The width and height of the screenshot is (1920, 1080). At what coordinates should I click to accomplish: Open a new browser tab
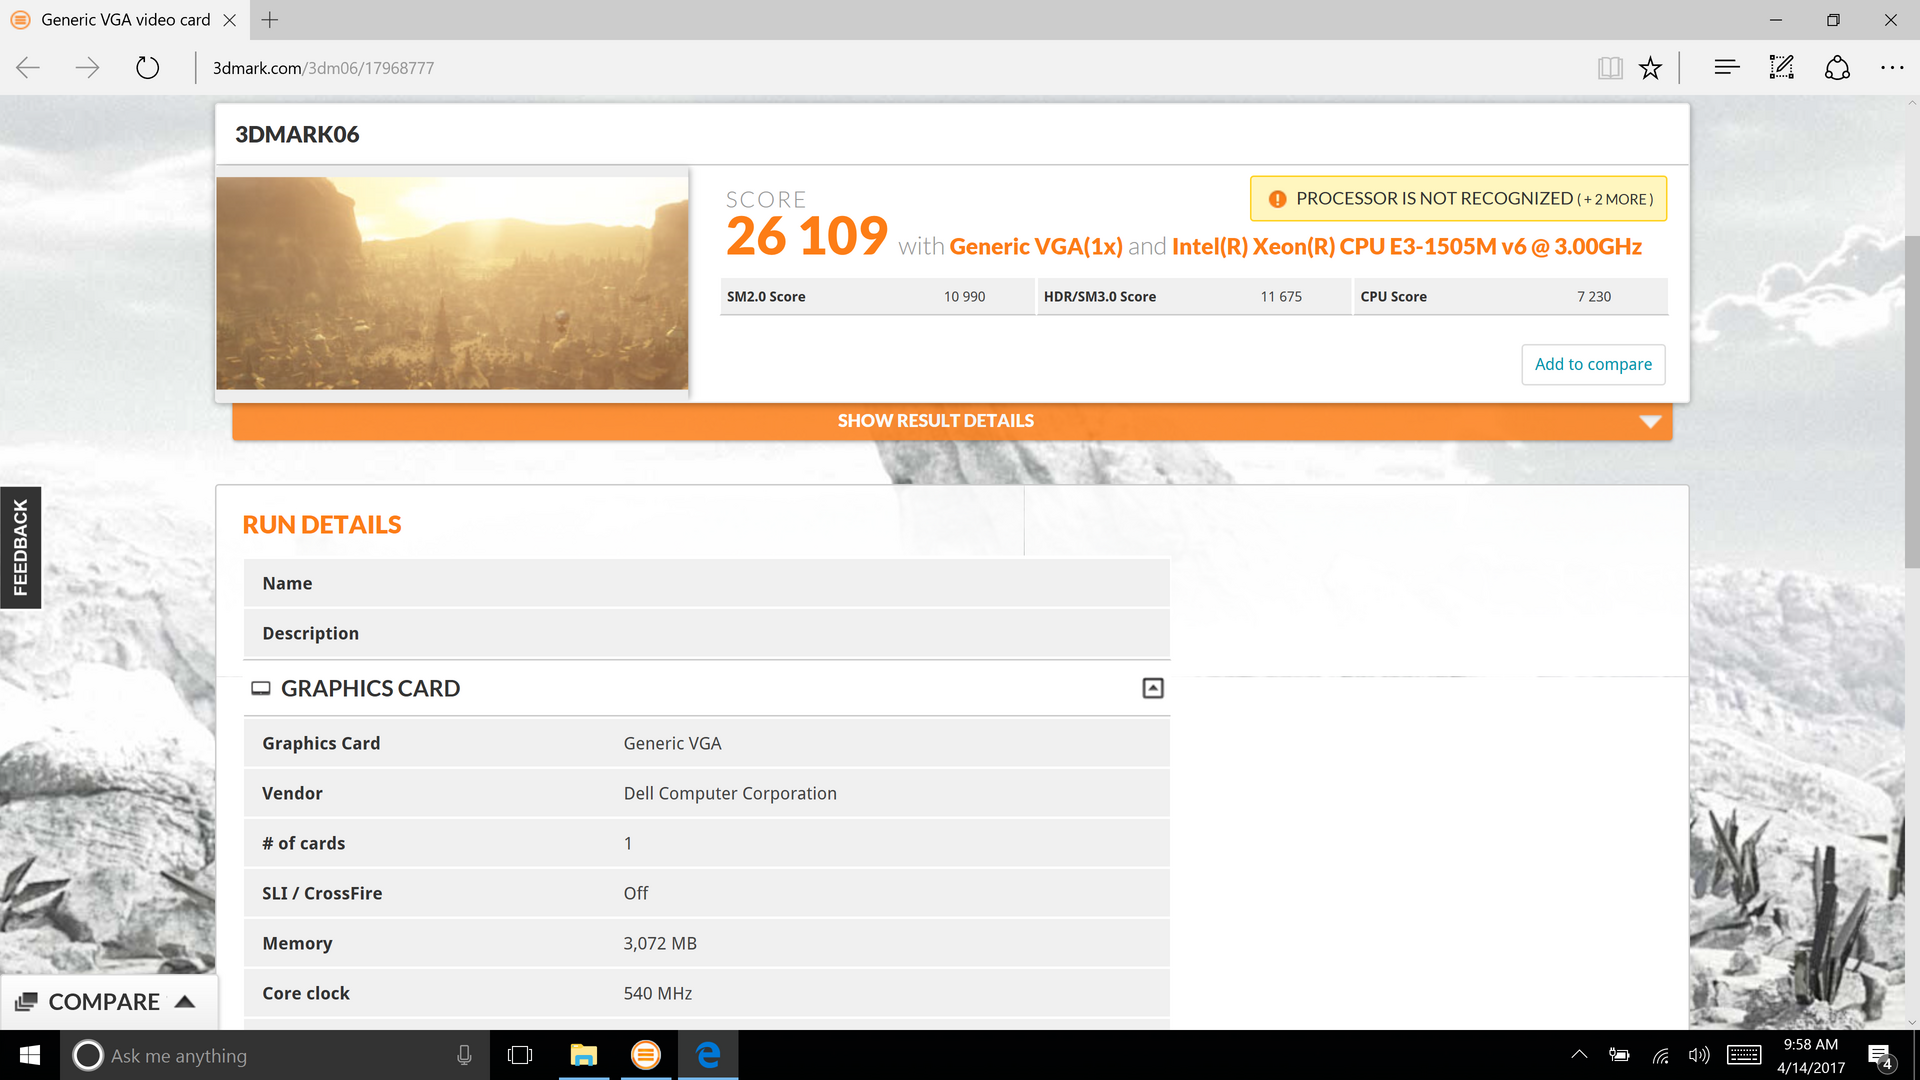click(x=270, y=20)
